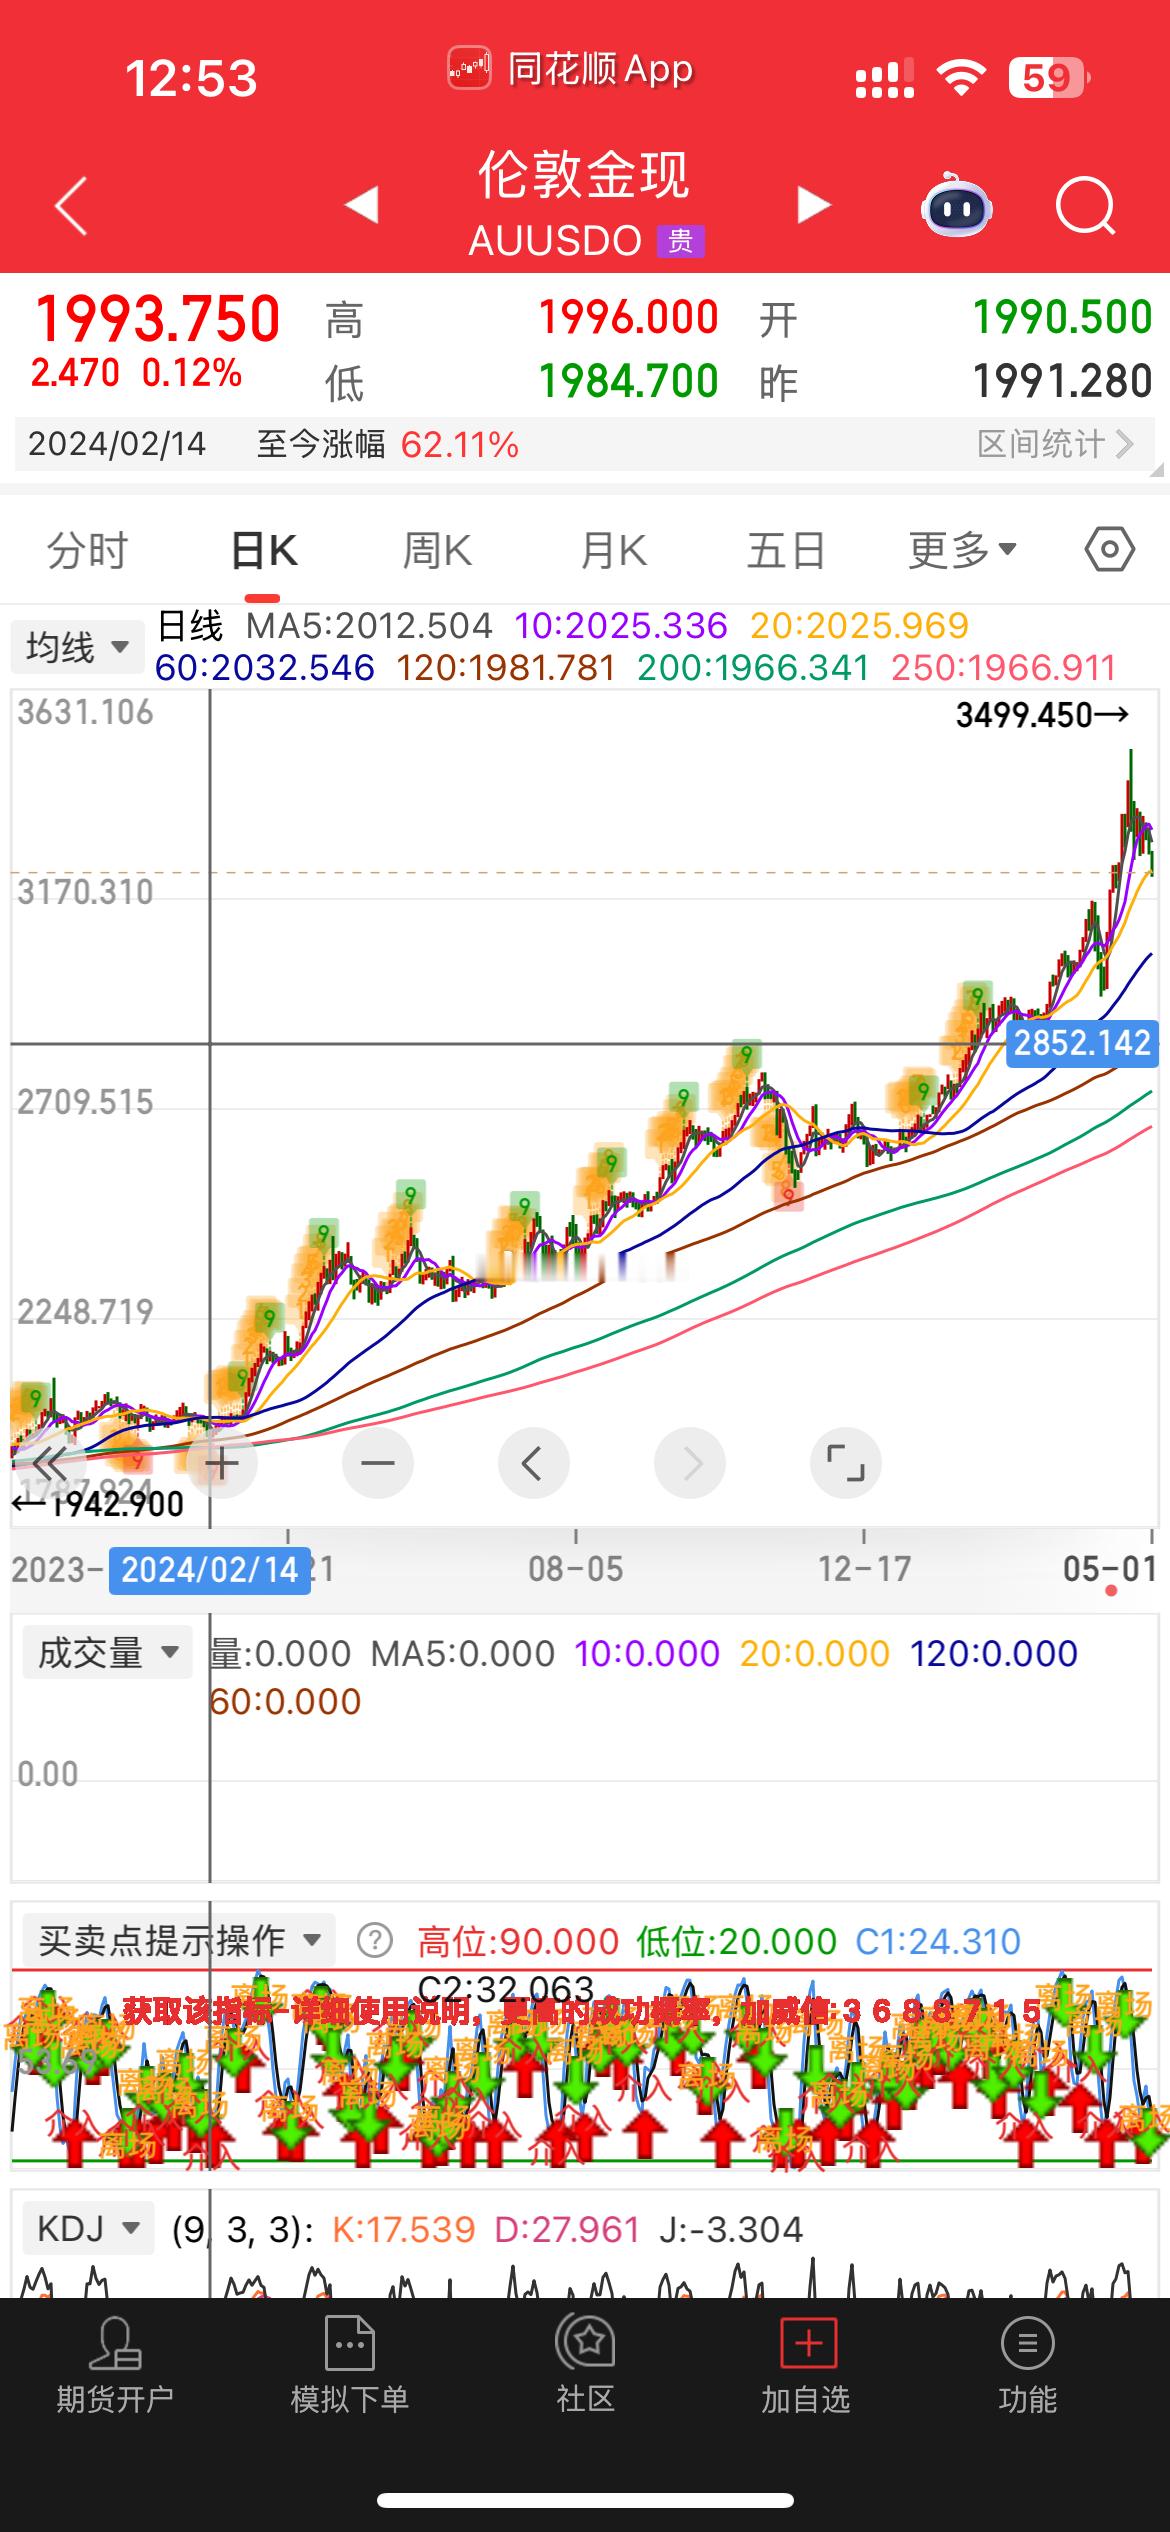Switch to next instrument with right triangle

click(814, 205)
